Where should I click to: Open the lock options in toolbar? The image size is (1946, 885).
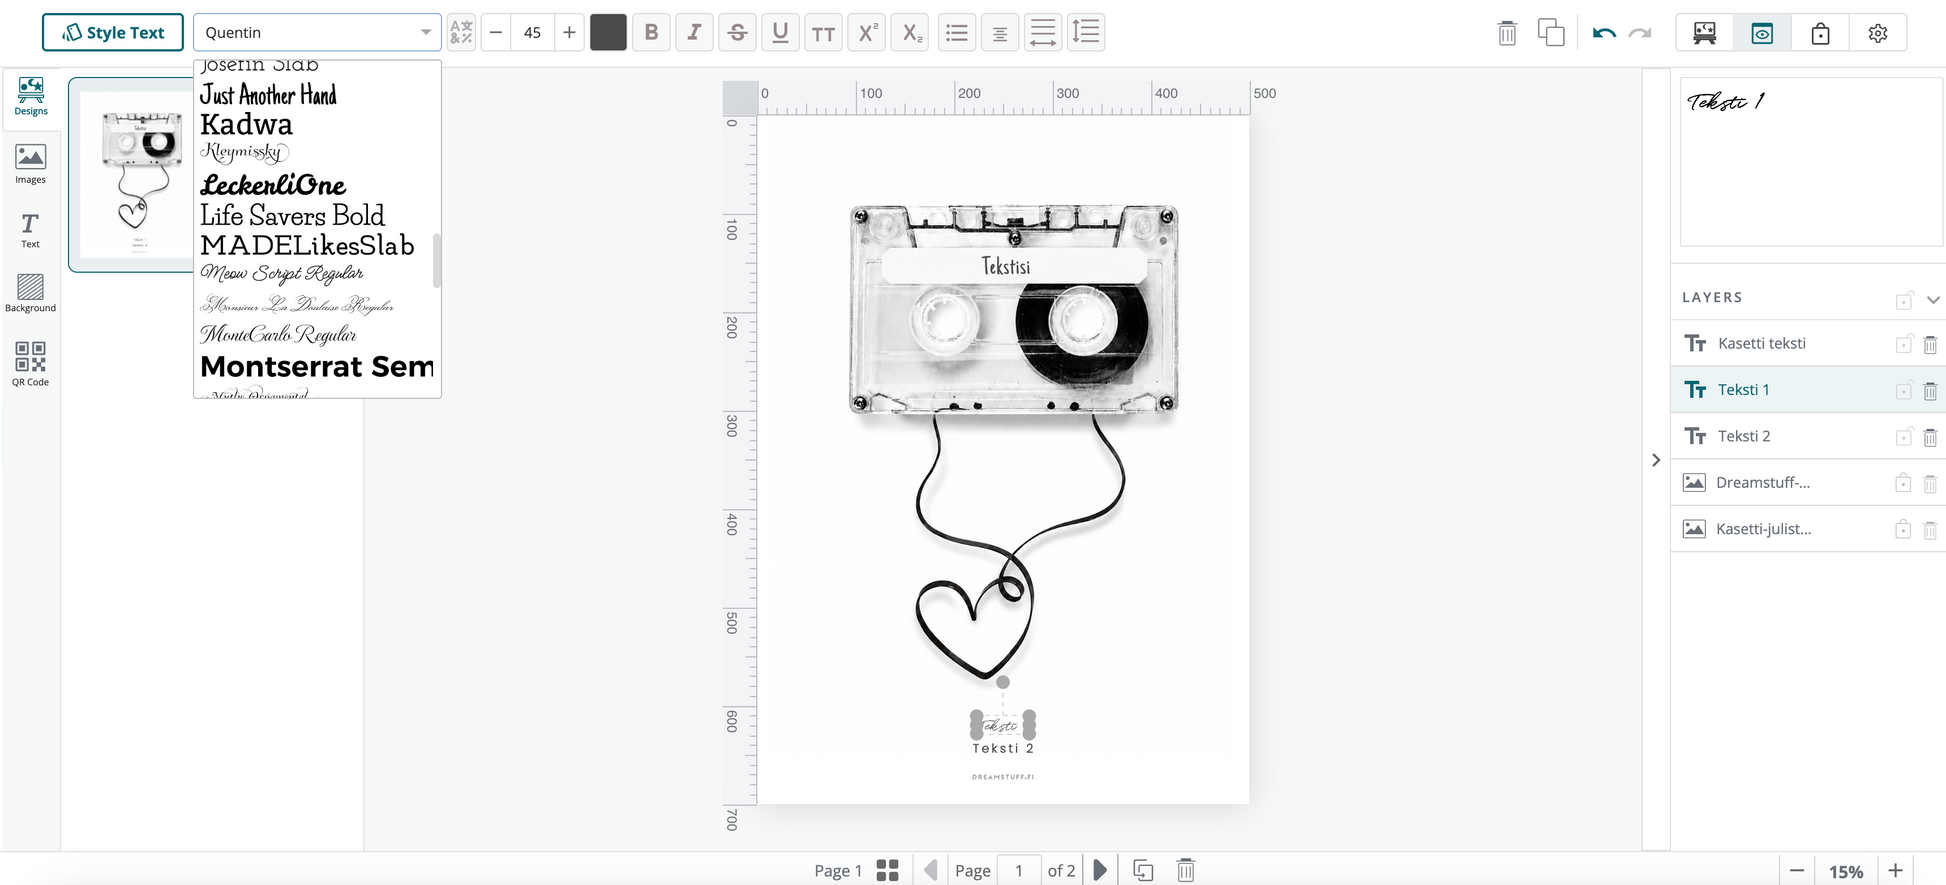1820,33
